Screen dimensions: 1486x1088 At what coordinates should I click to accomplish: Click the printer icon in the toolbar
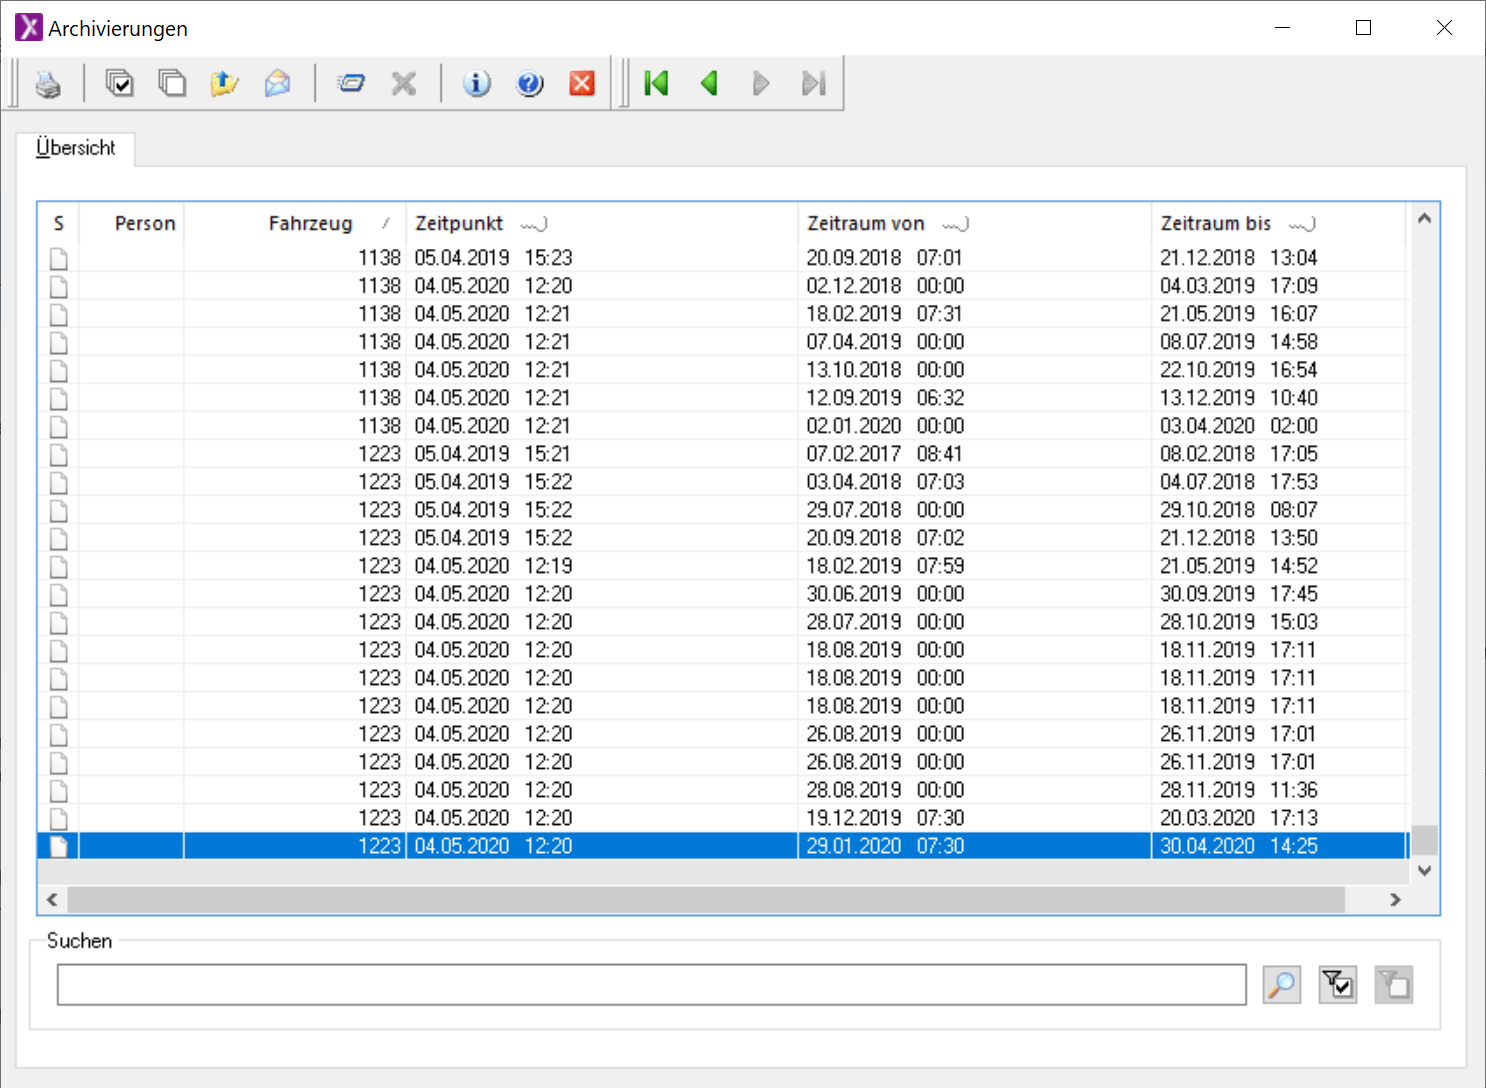click(x=48, y=84)
